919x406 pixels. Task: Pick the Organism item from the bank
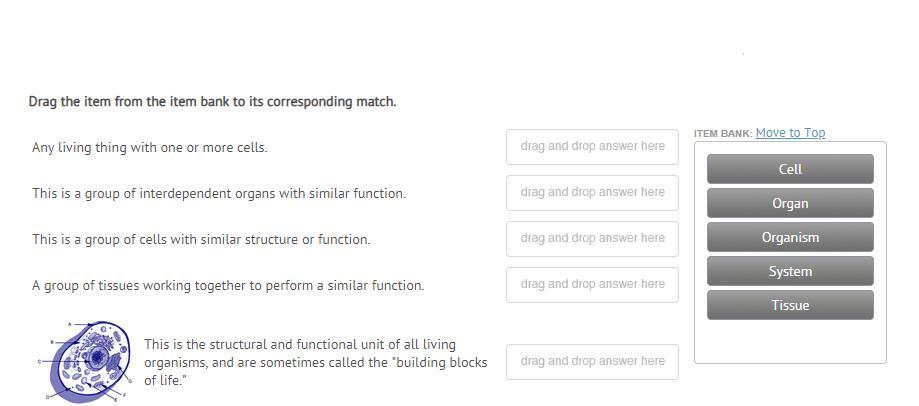point(790,237)
